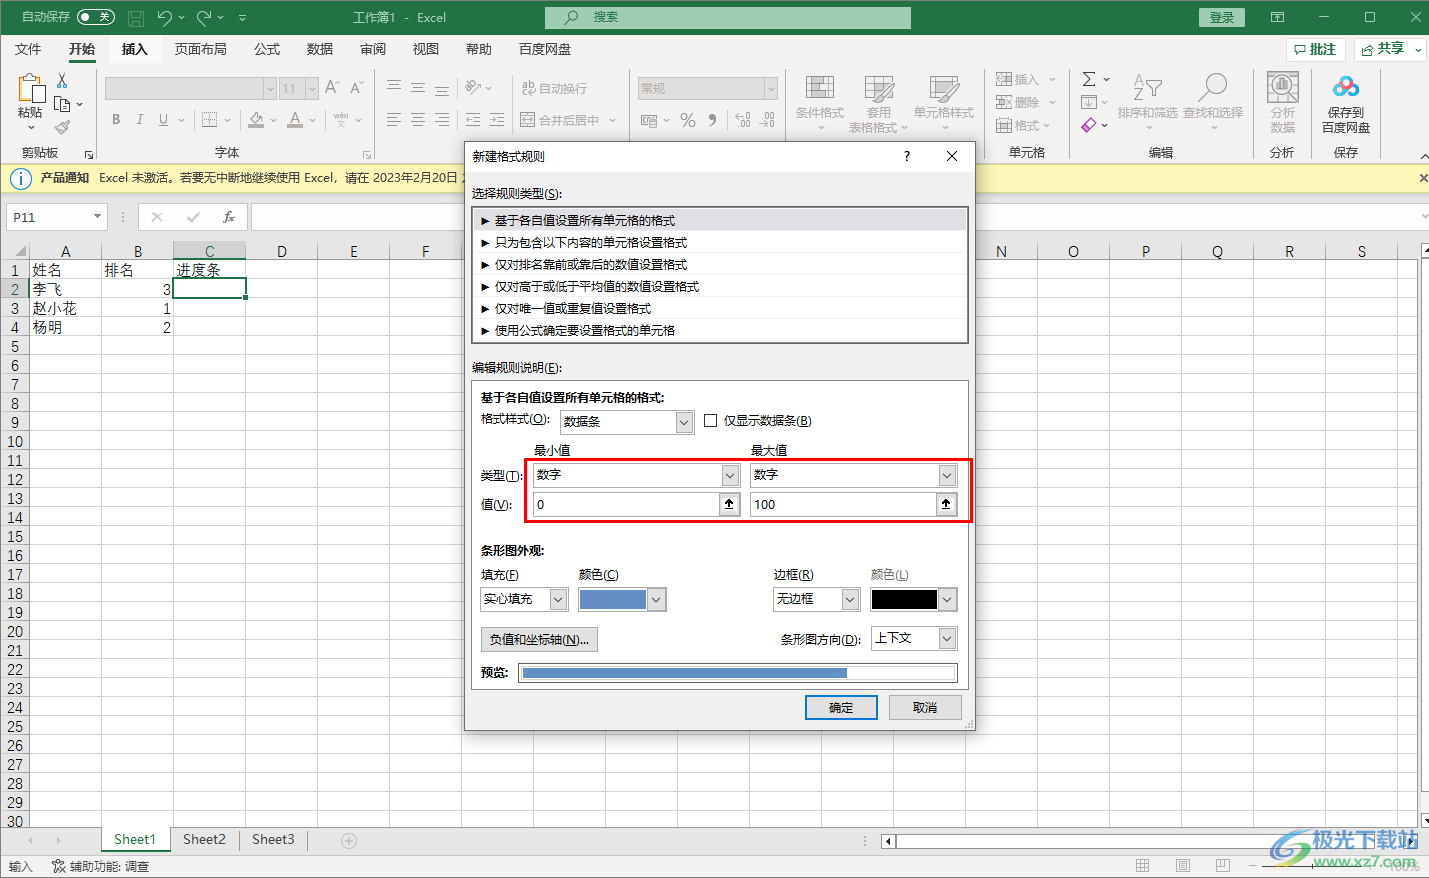Screen dimensions: 1429x878
Task: Toggle Wrap Text option
Action: pyautogui.click(x=555, y=88)
